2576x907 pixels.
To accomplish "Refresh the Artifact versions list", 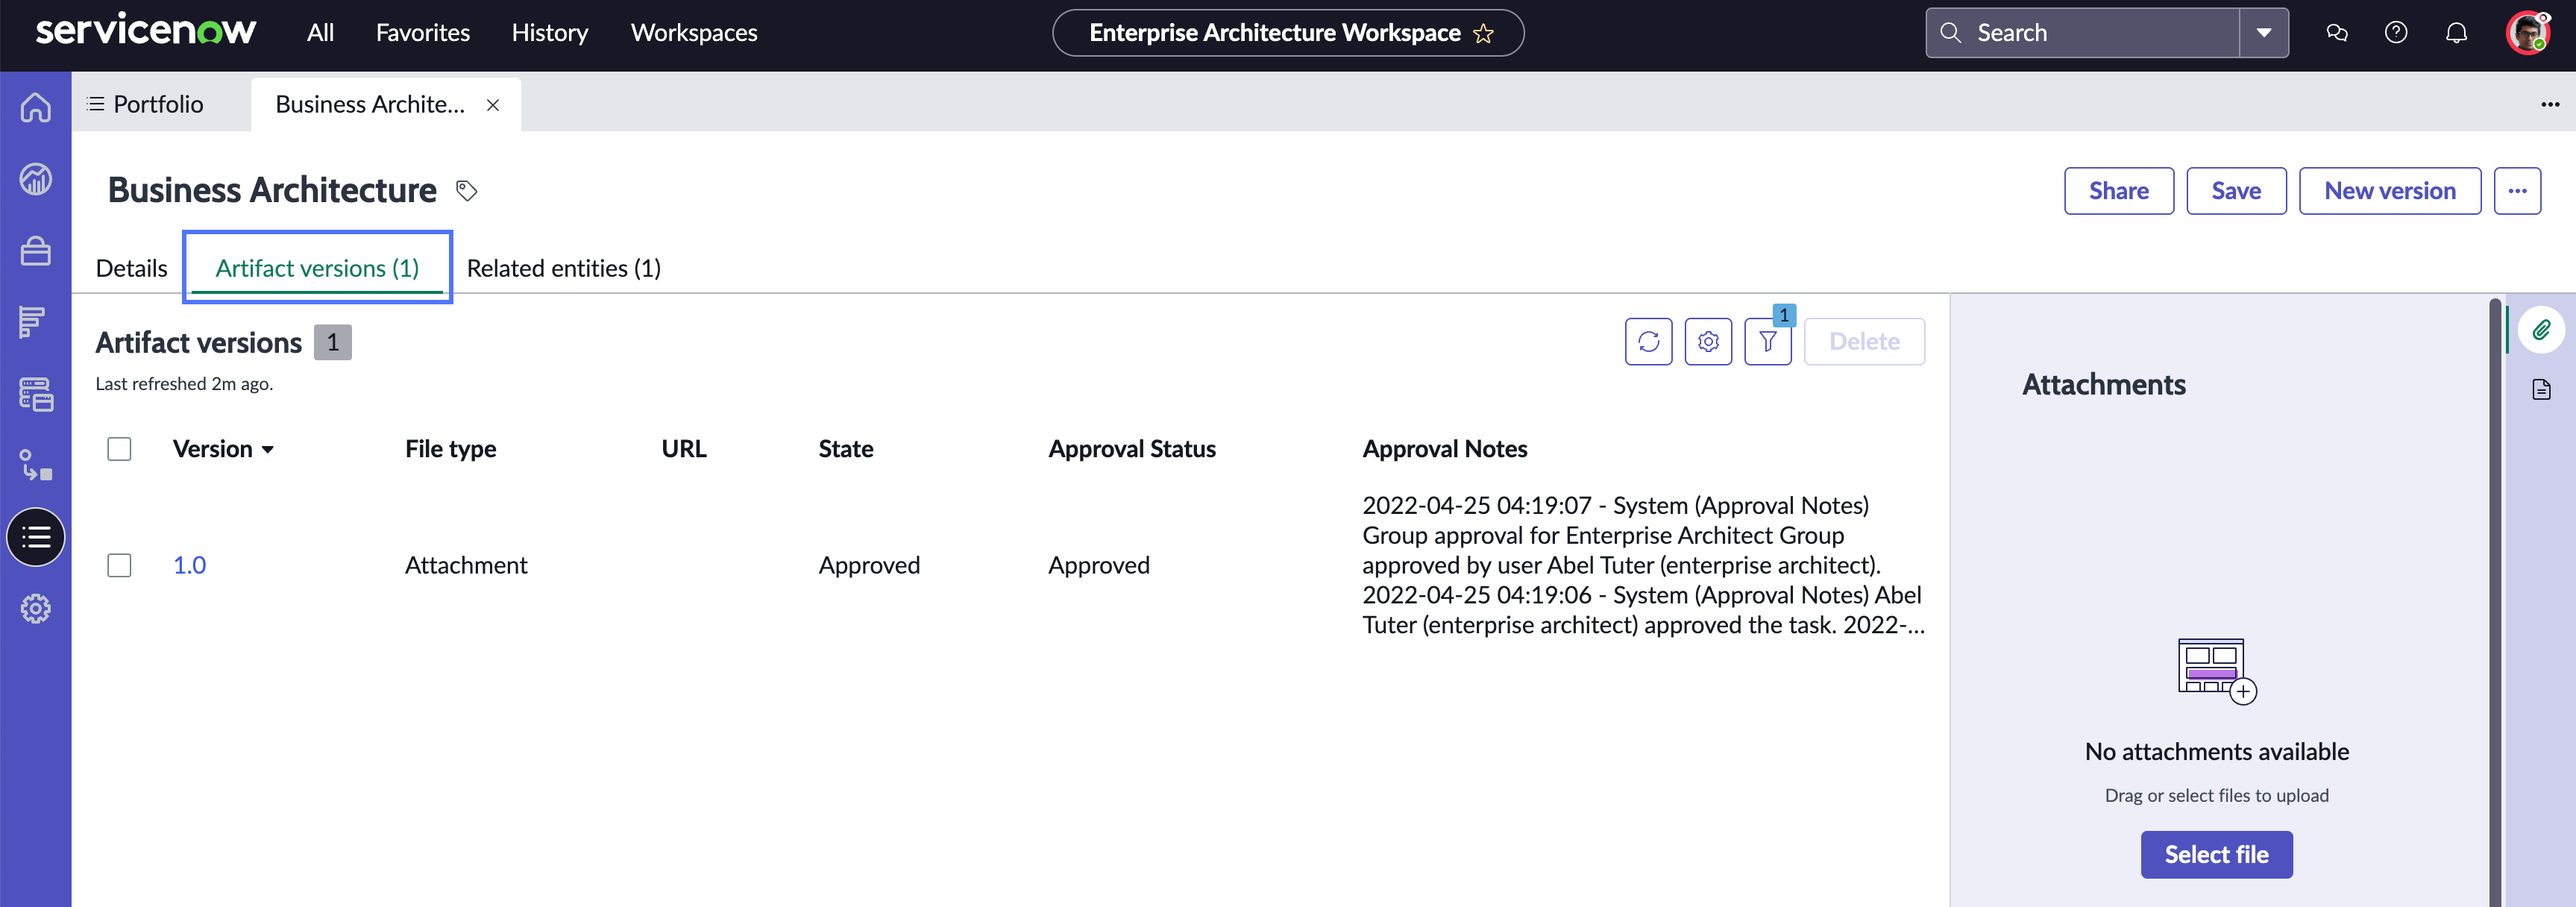I will tap(1649, 342).
